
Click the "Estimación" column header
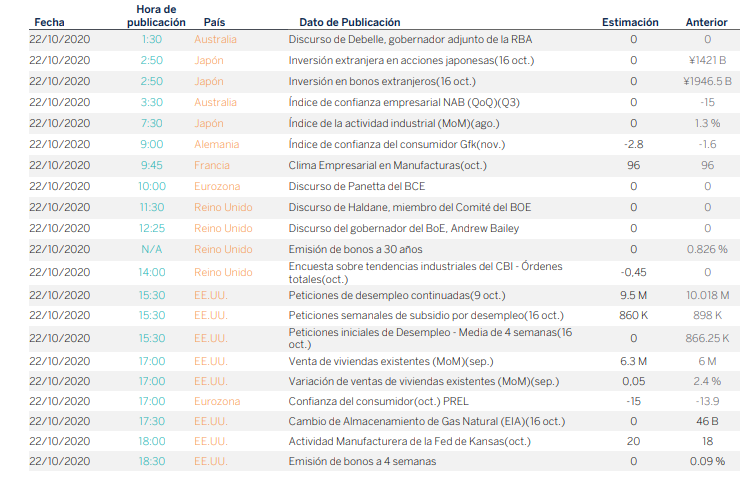coord(630,22)
